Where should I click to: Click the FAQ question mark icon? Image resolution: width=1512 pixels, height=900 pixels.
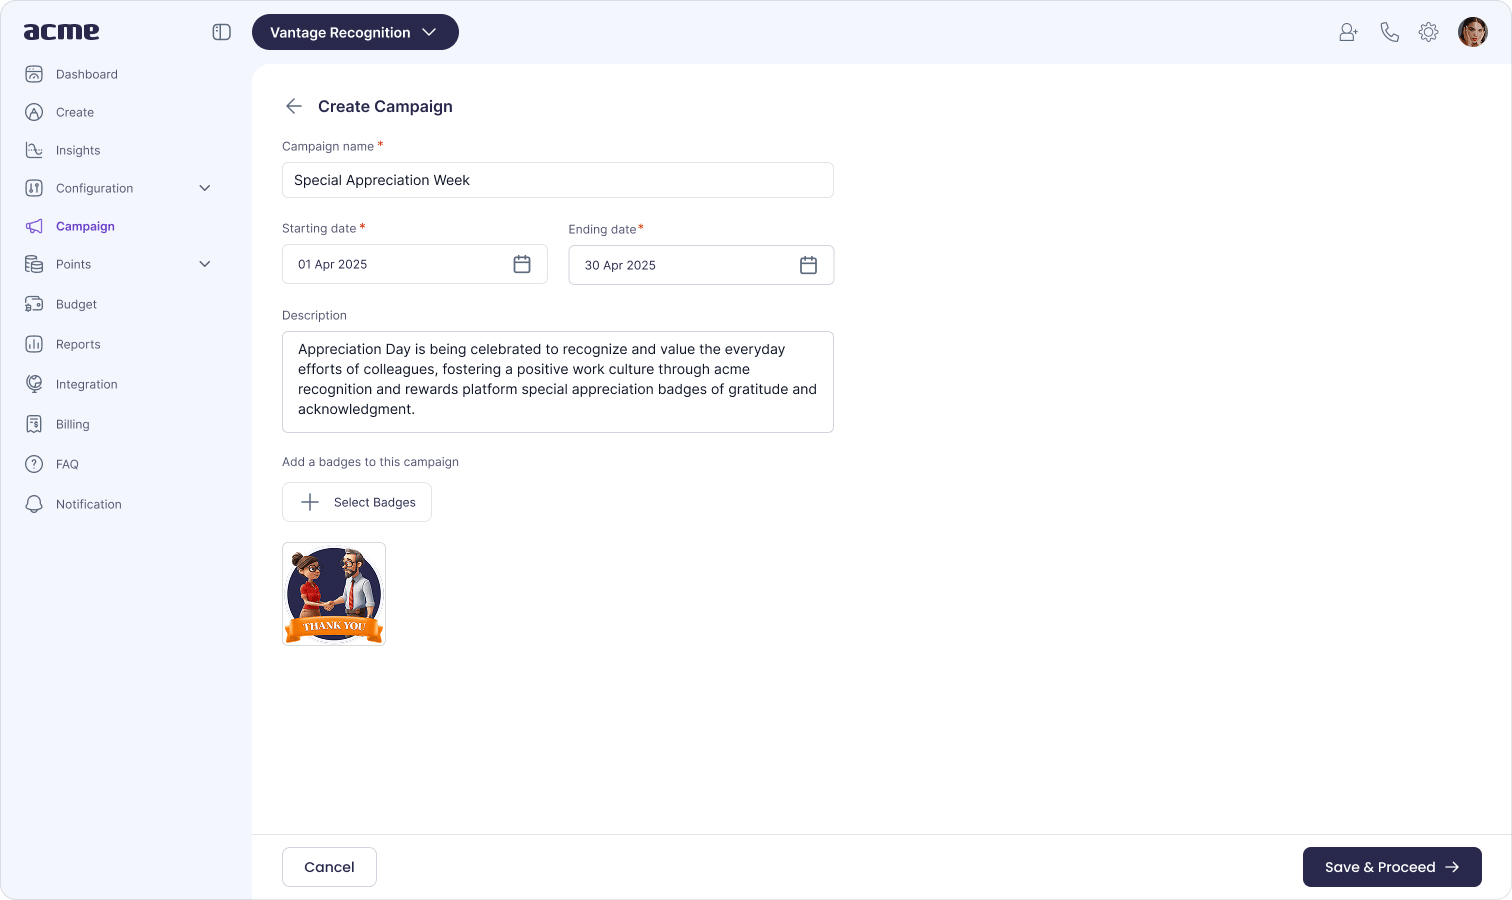34,464
